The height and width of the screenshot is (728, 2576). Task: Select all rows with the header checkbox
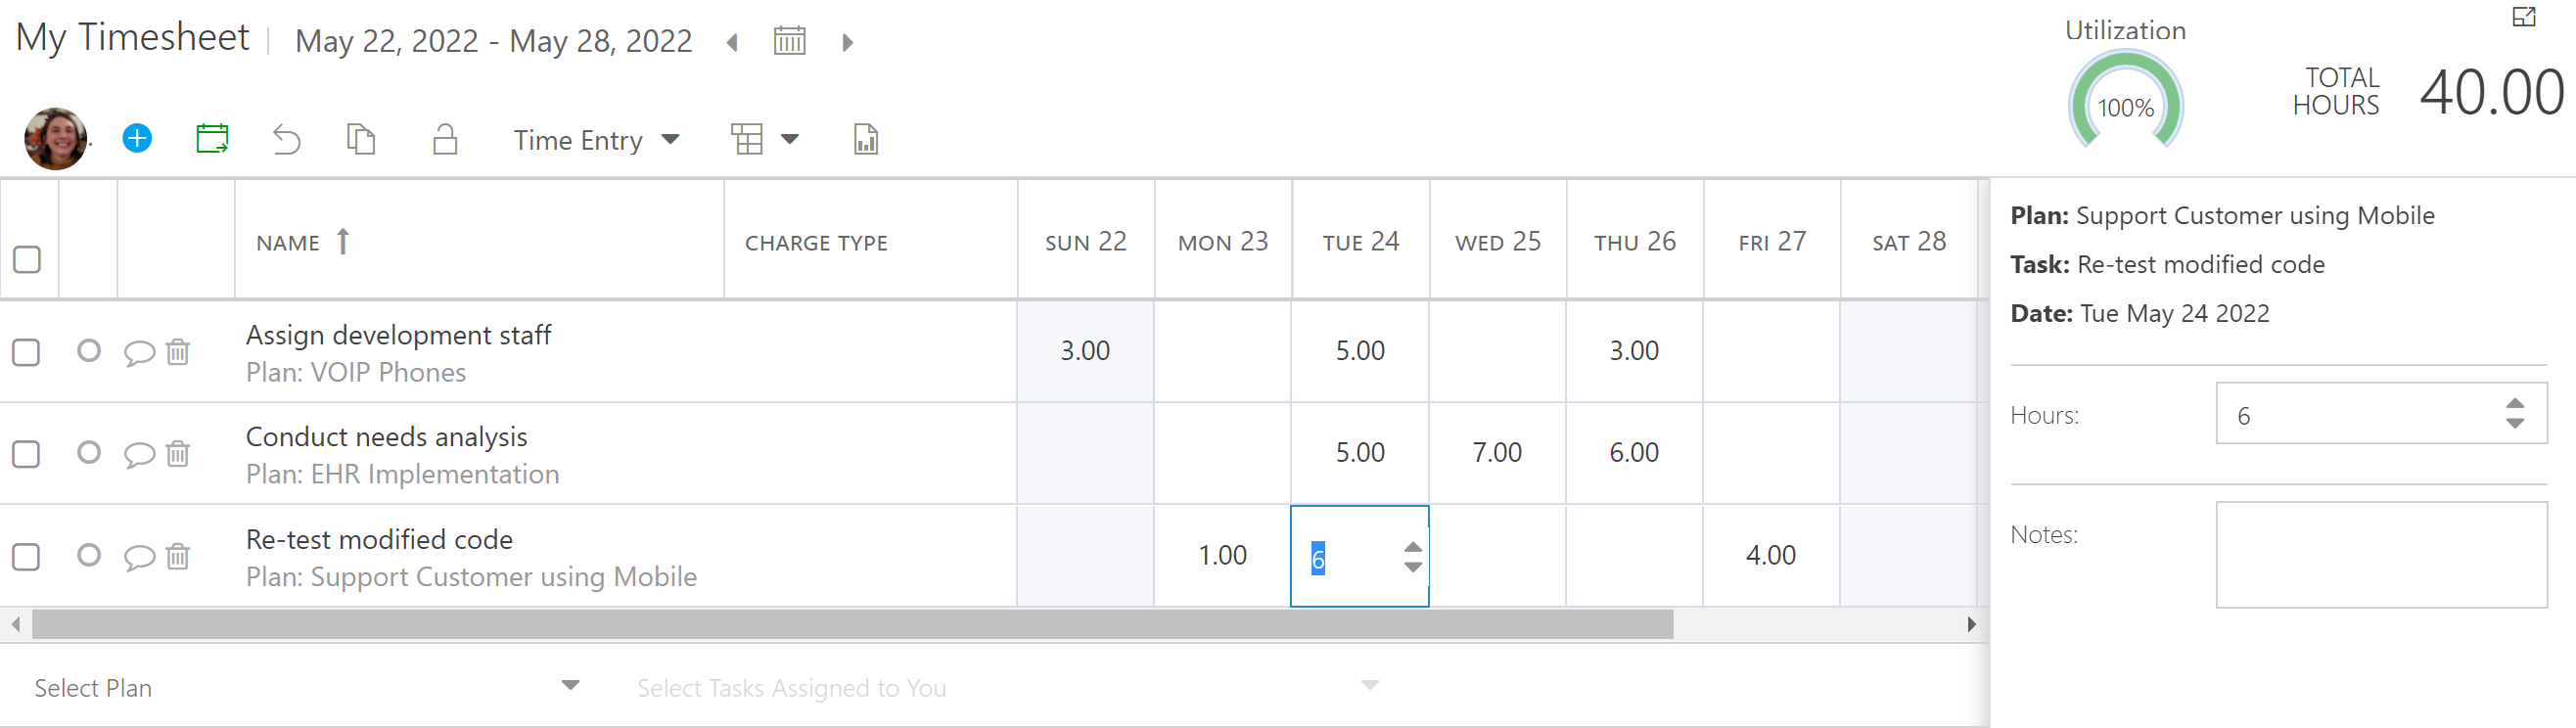pos(27,259)
